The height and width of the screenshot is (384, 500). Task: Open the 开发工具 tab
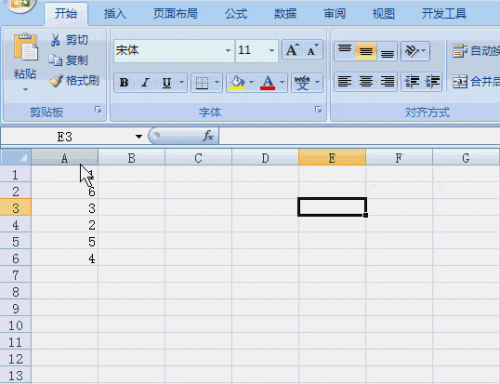point(444,14)
